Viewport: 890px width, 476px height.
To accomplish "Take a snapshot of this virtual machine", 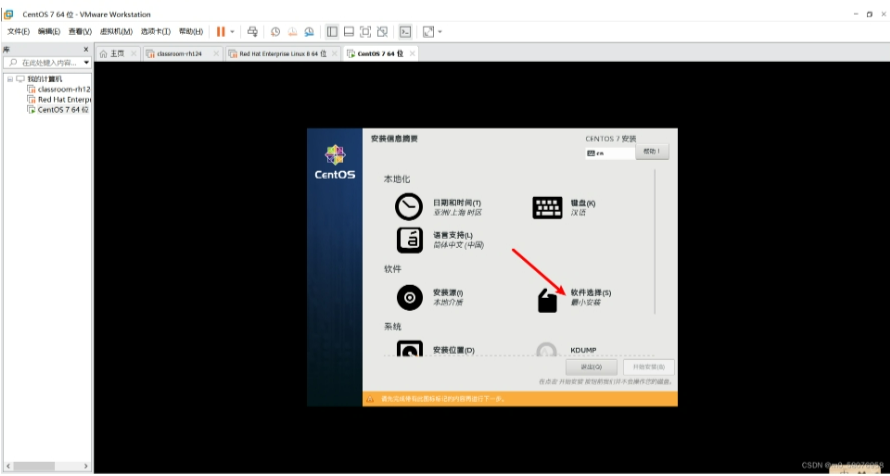I will [275, 32].
